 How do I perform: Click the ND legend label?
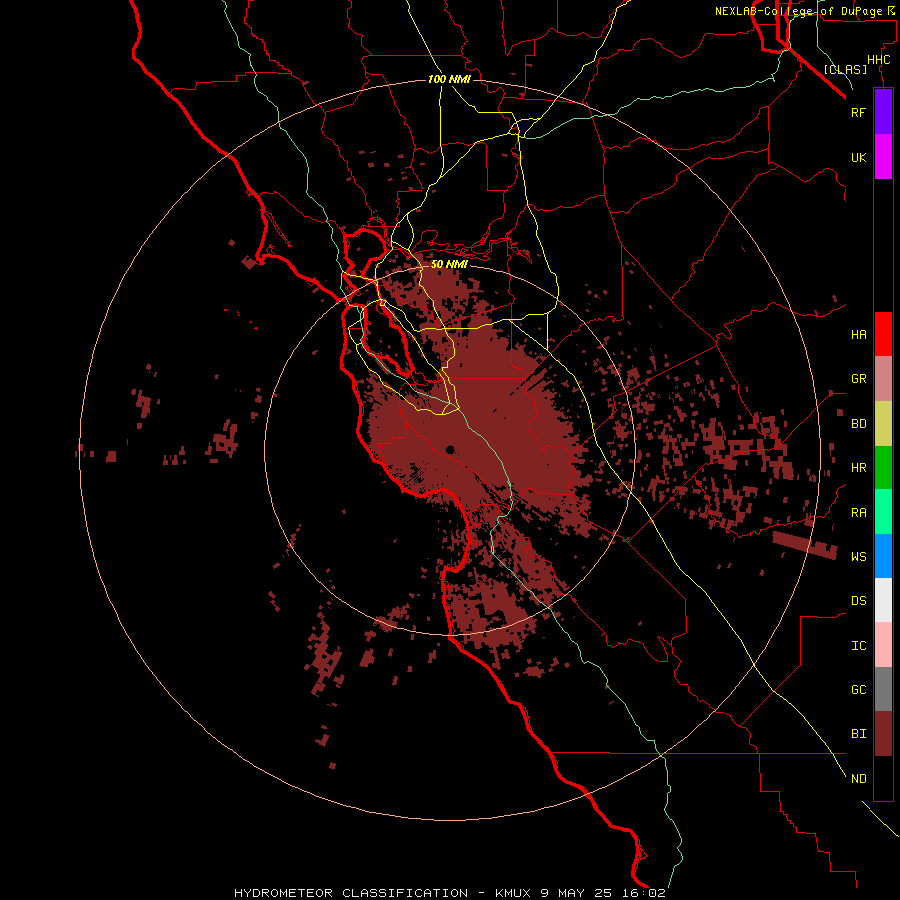coord(859,779)
